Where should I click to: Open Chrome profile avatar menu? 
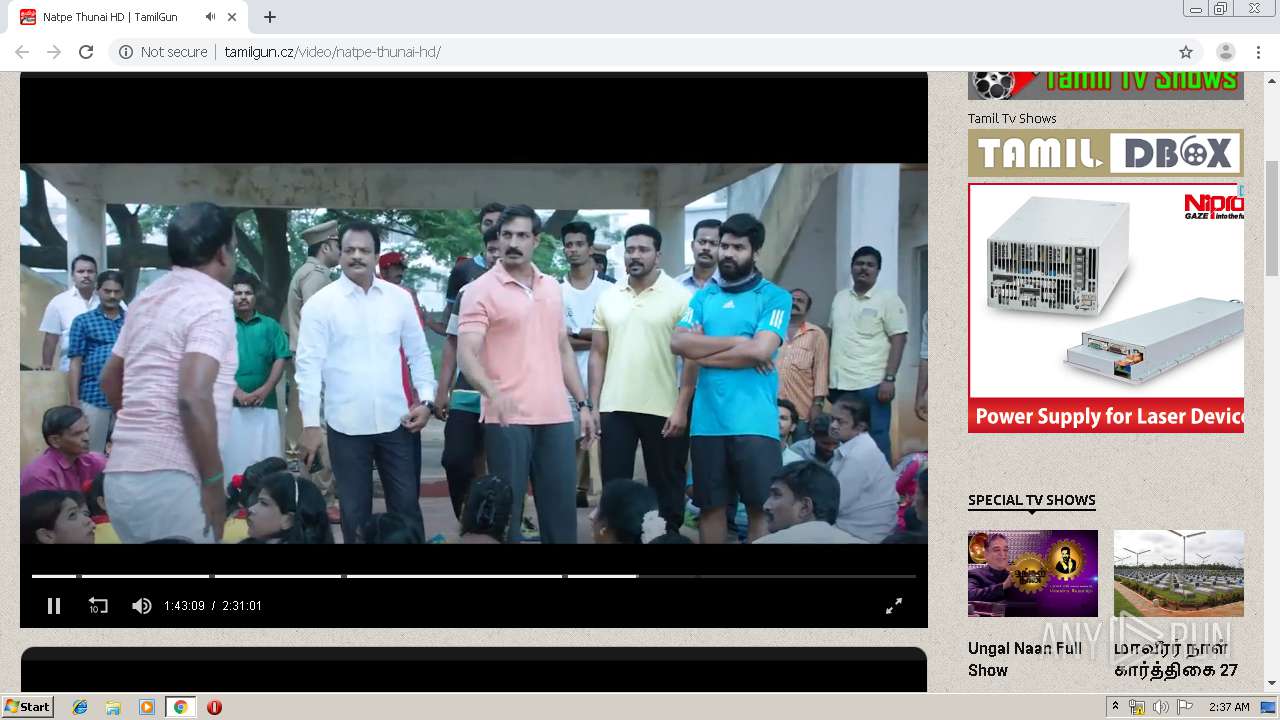pos(1226,52)
